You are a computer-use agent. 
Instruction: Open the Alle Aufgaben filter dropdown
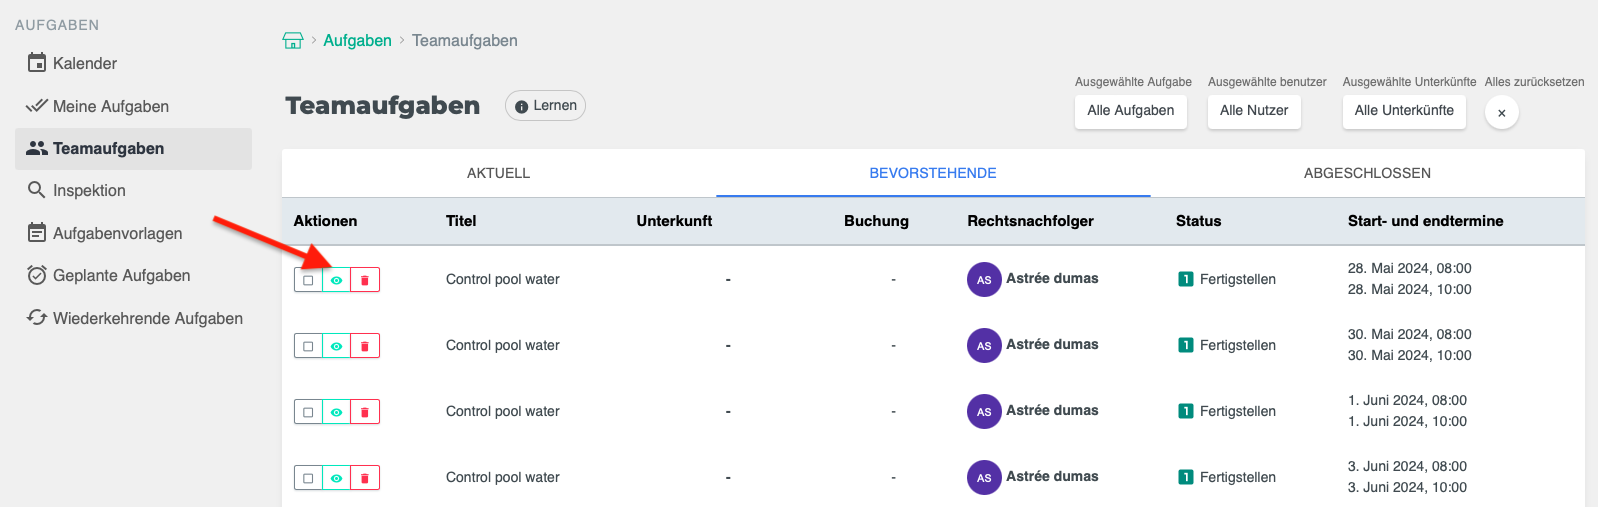click(1130, 111)
